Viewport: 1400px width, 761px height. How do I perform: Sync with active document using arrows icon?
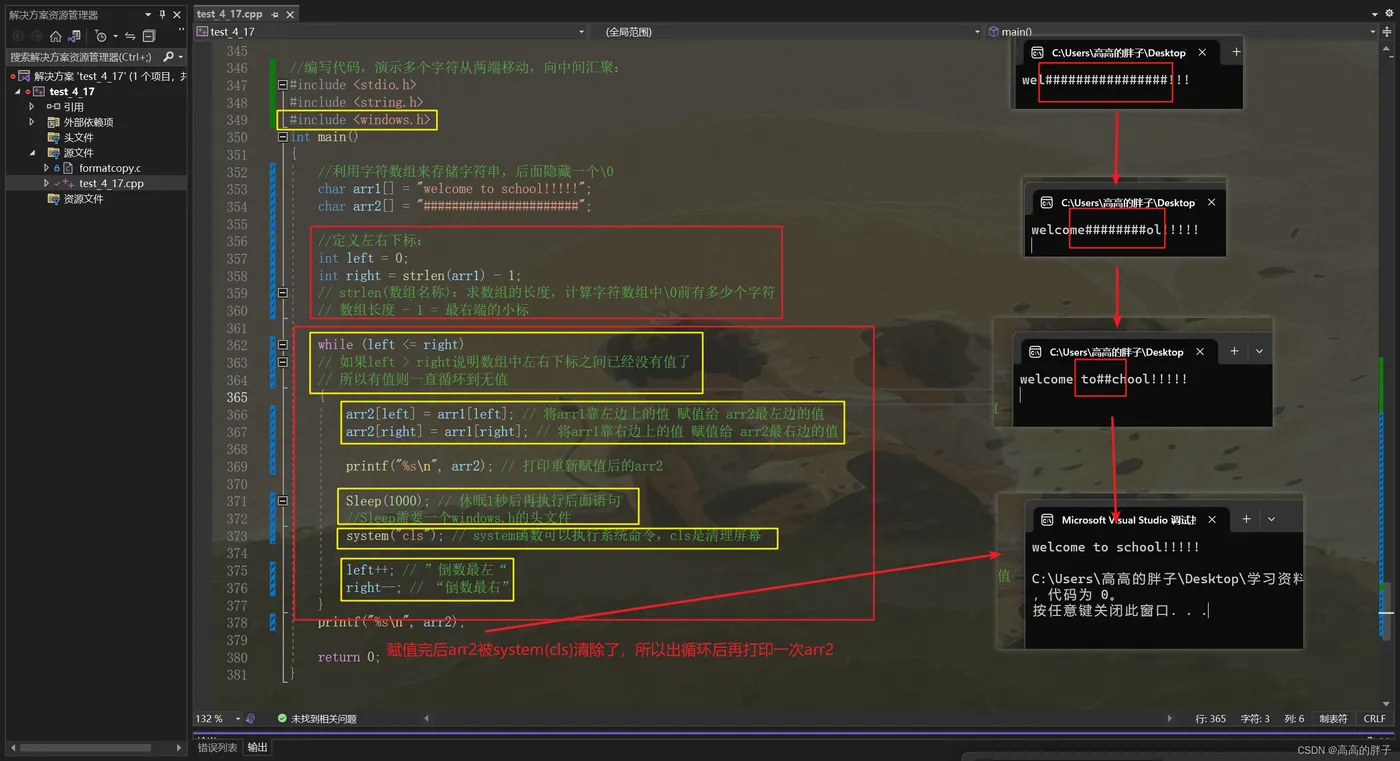pyautogui.click(x=130, y=36)
